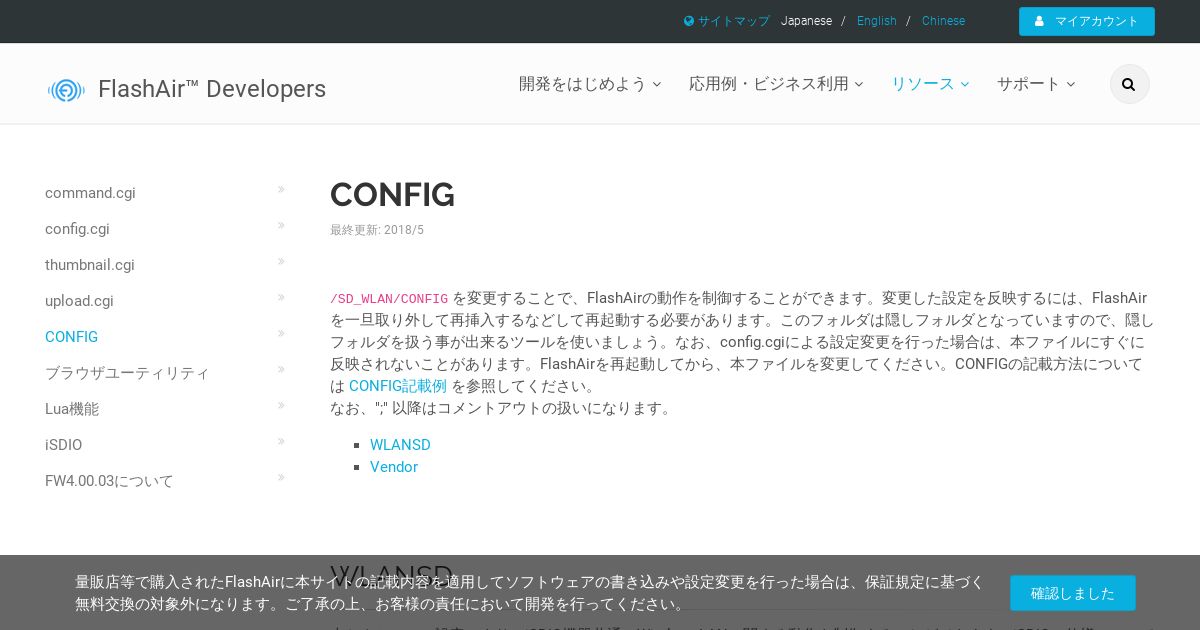
Task: Click the arrow icon next to upload.cgi
Action: tap(281, 297)
